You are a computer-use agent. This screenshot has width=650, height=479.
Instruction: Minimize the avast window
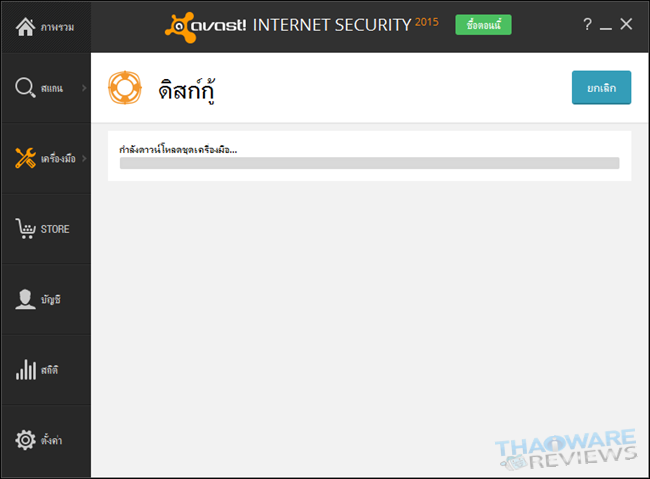[x=606, y=26]
